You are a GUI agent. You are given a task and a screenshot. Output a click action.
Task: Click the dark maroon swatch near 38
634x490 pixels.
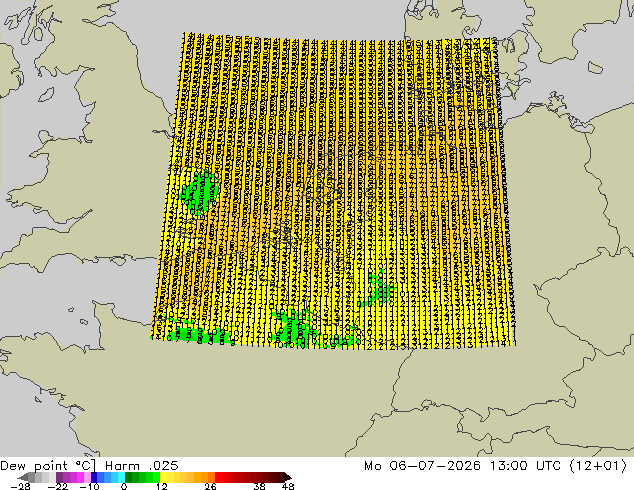click(260, 477)
